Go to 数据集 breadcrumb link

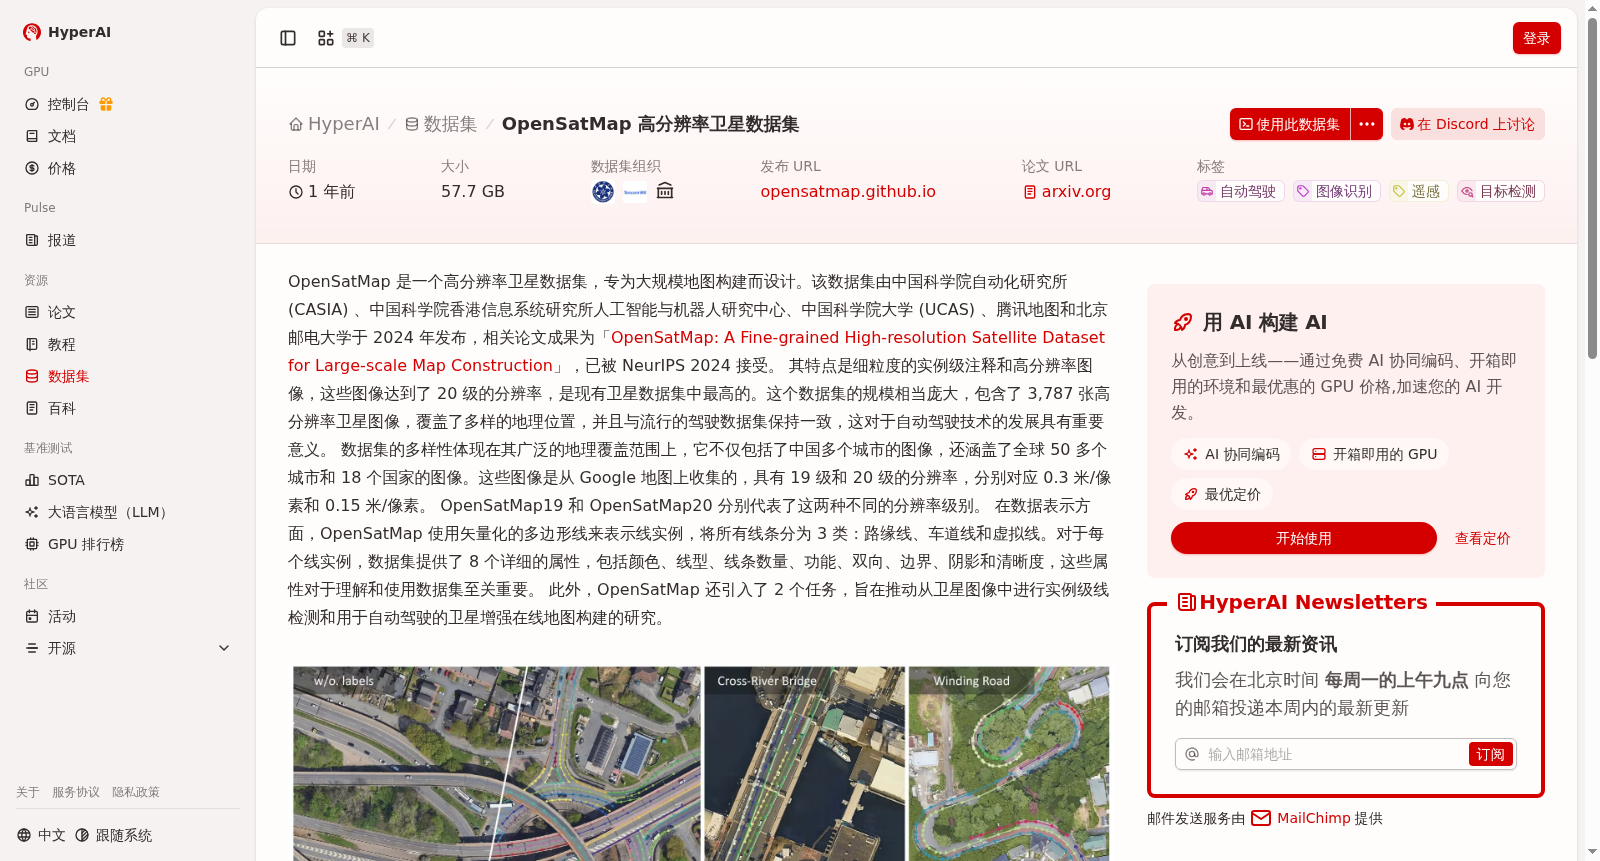point(441,124)
